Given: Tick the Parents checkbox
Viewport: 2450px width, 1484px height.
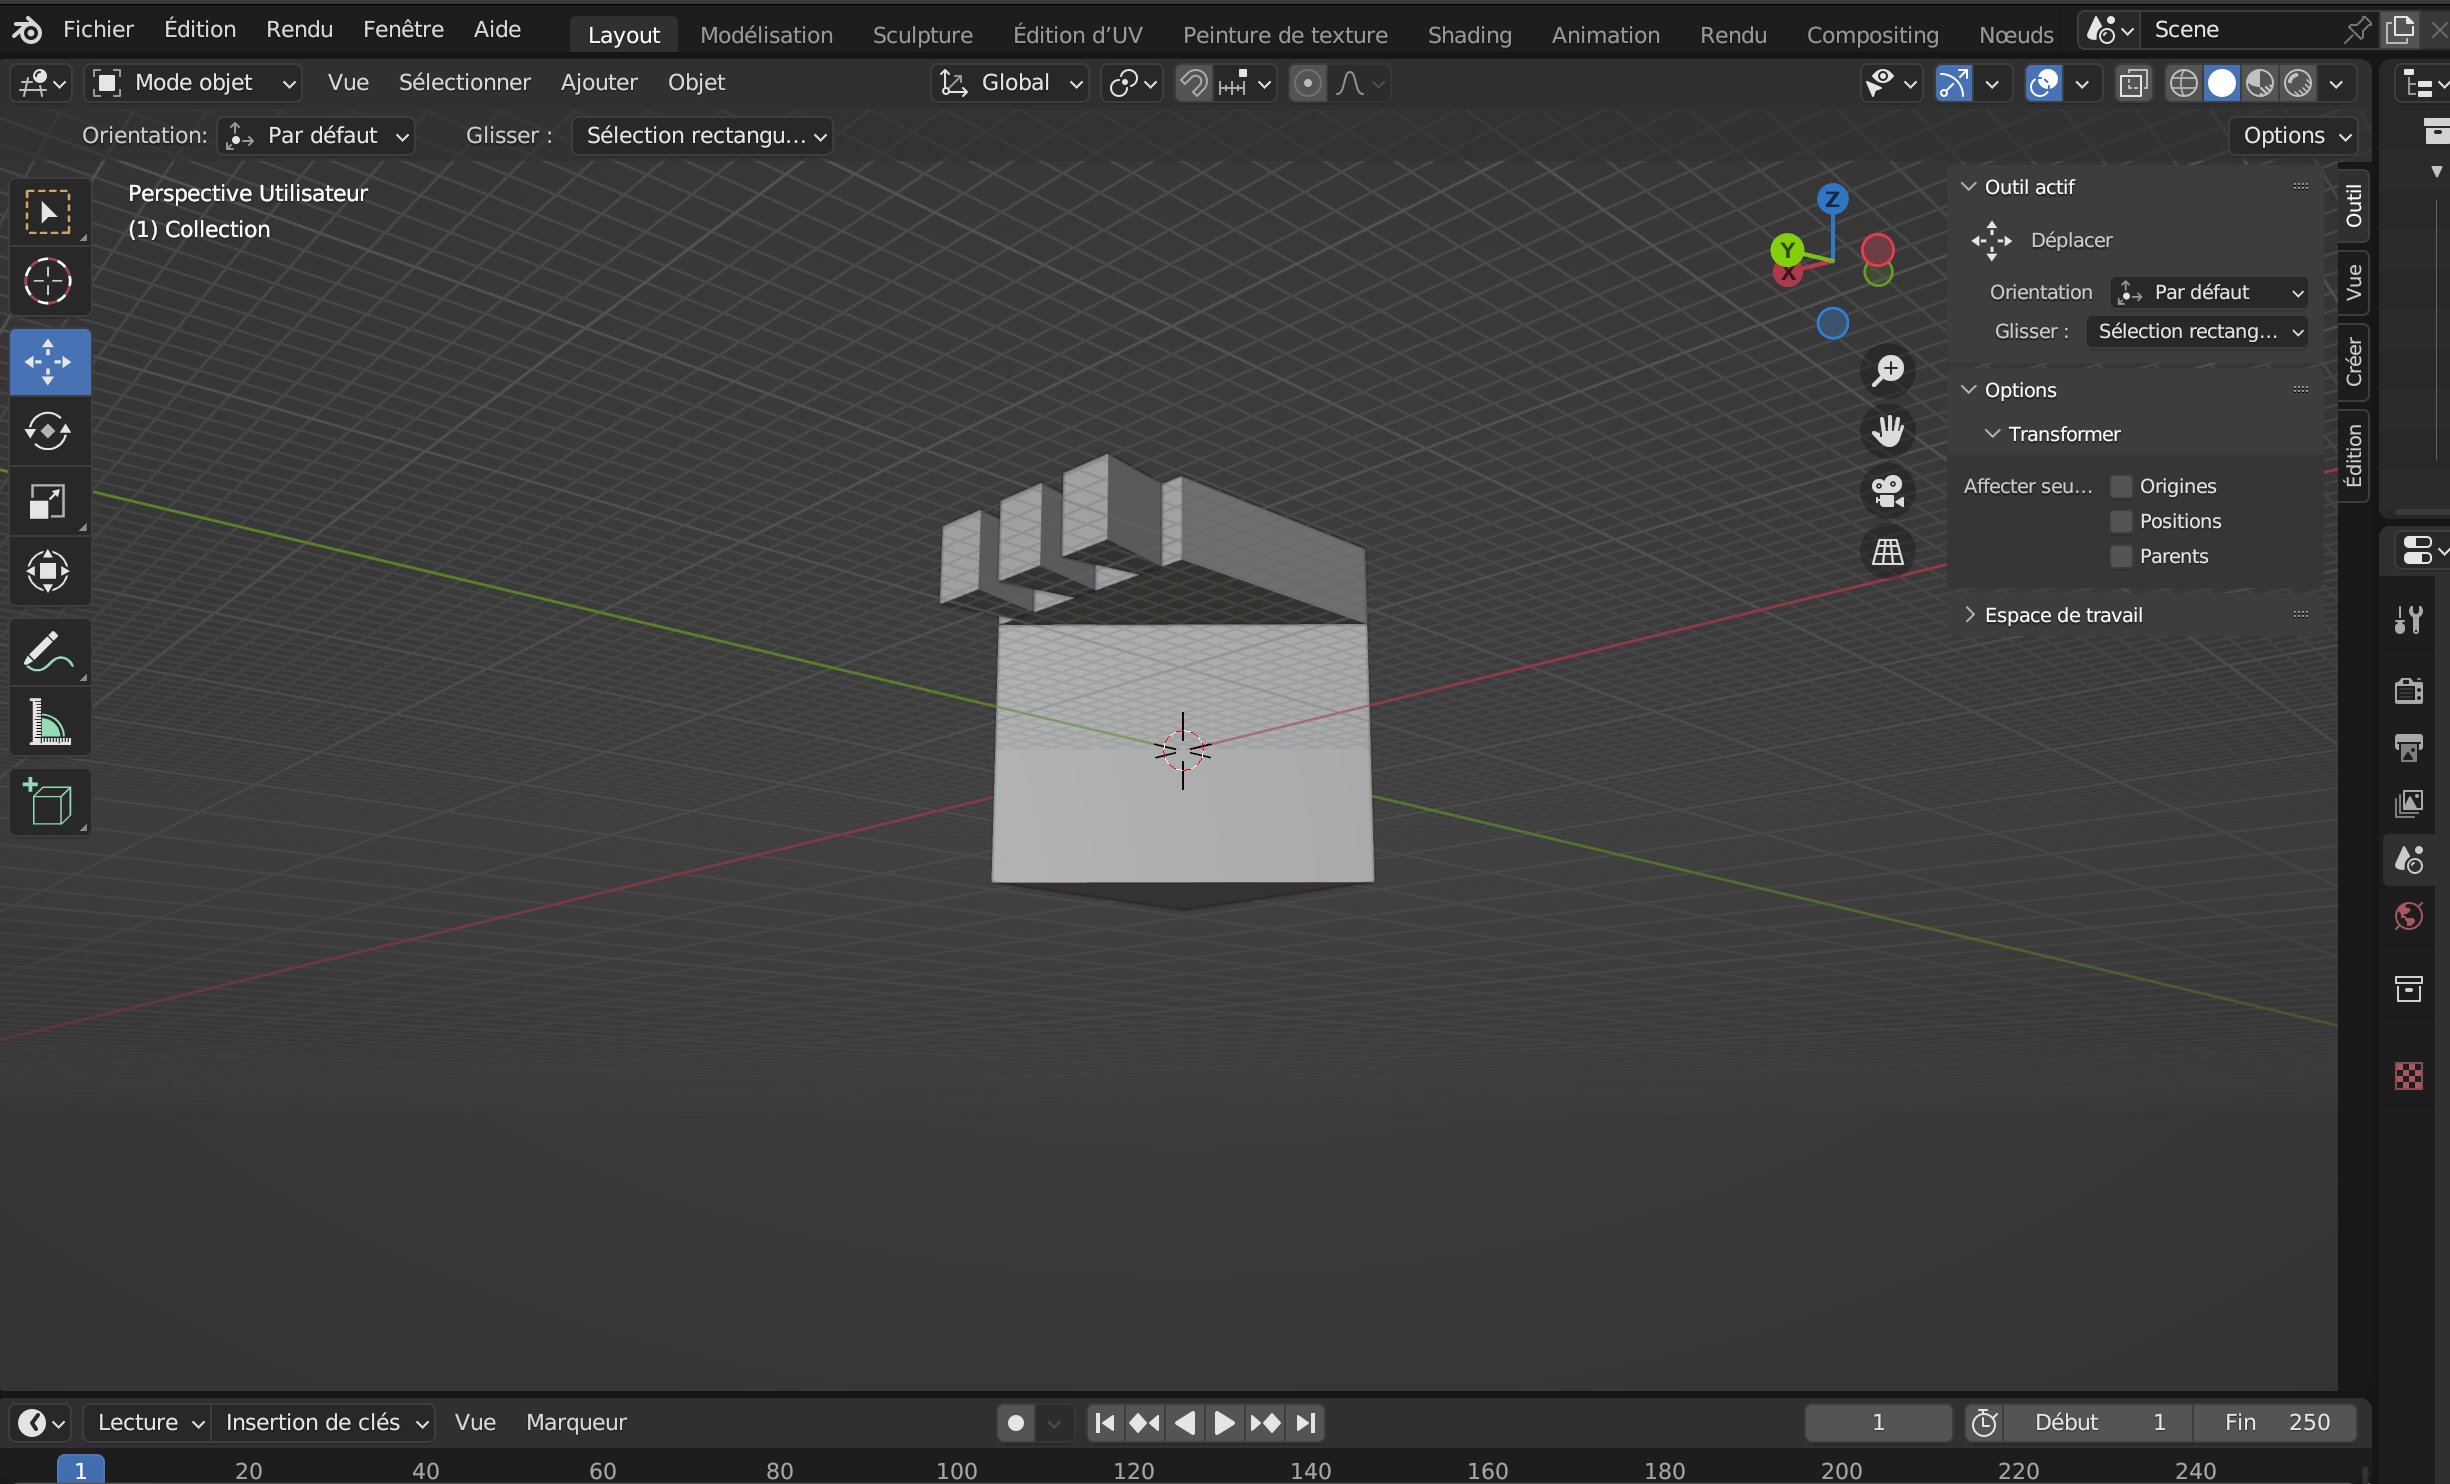Looking at the screenshot, I should coord(2121,556).
